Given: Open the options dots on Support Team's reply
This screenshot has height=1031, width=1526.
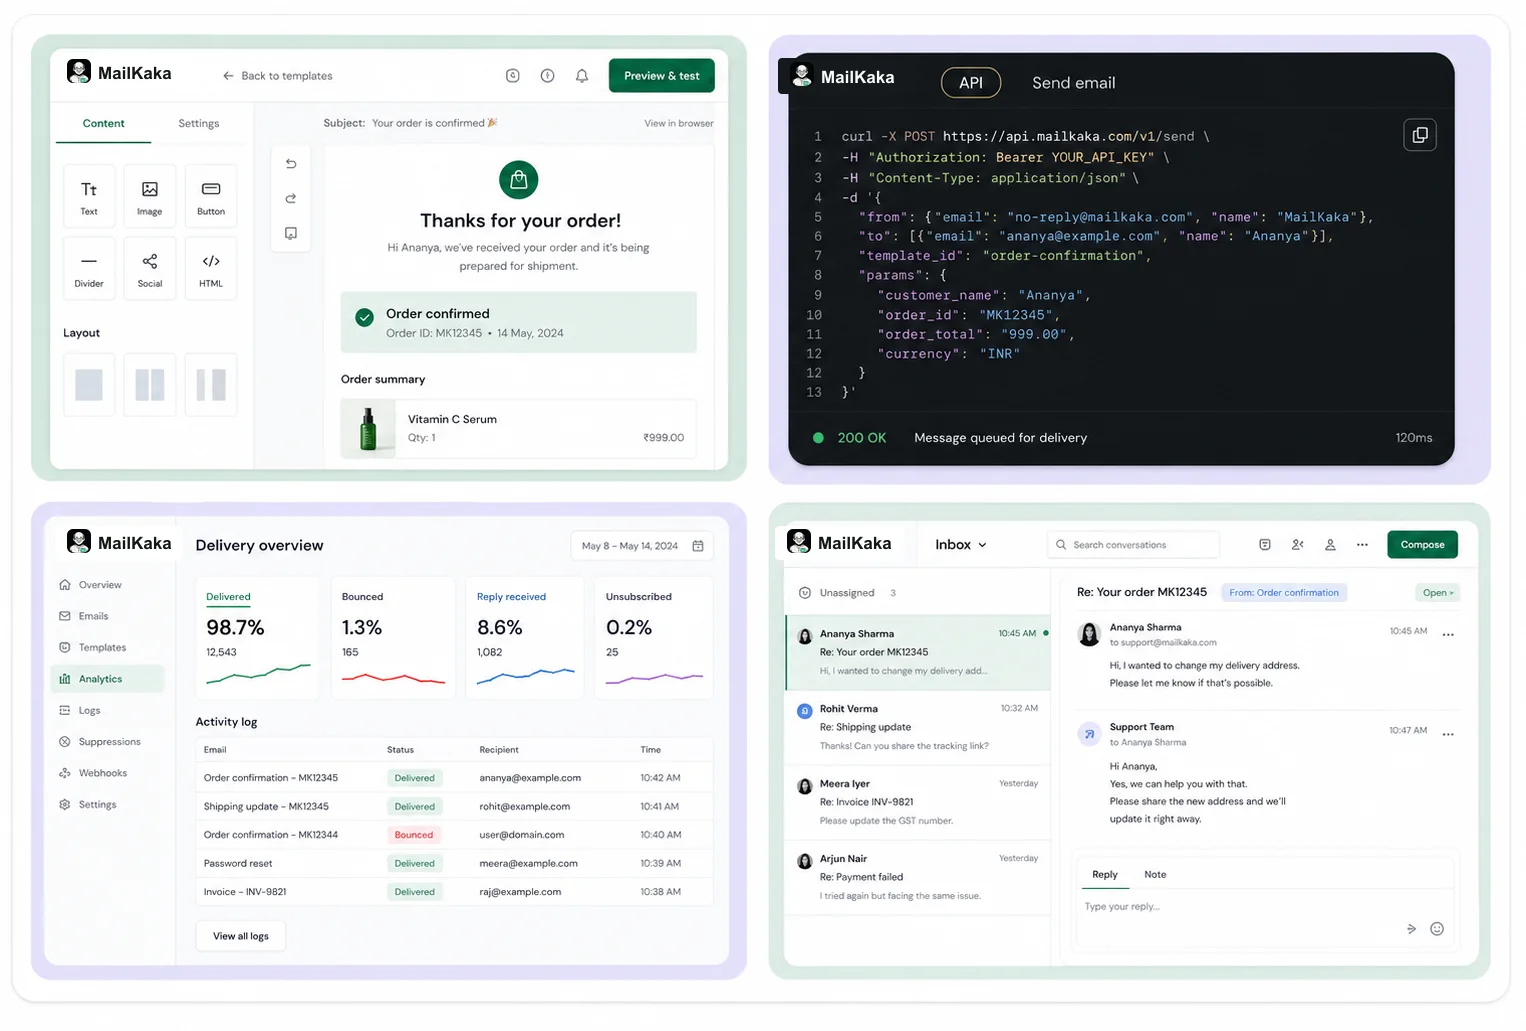Looking at the screenshot, I should (x=1448, y=734).
